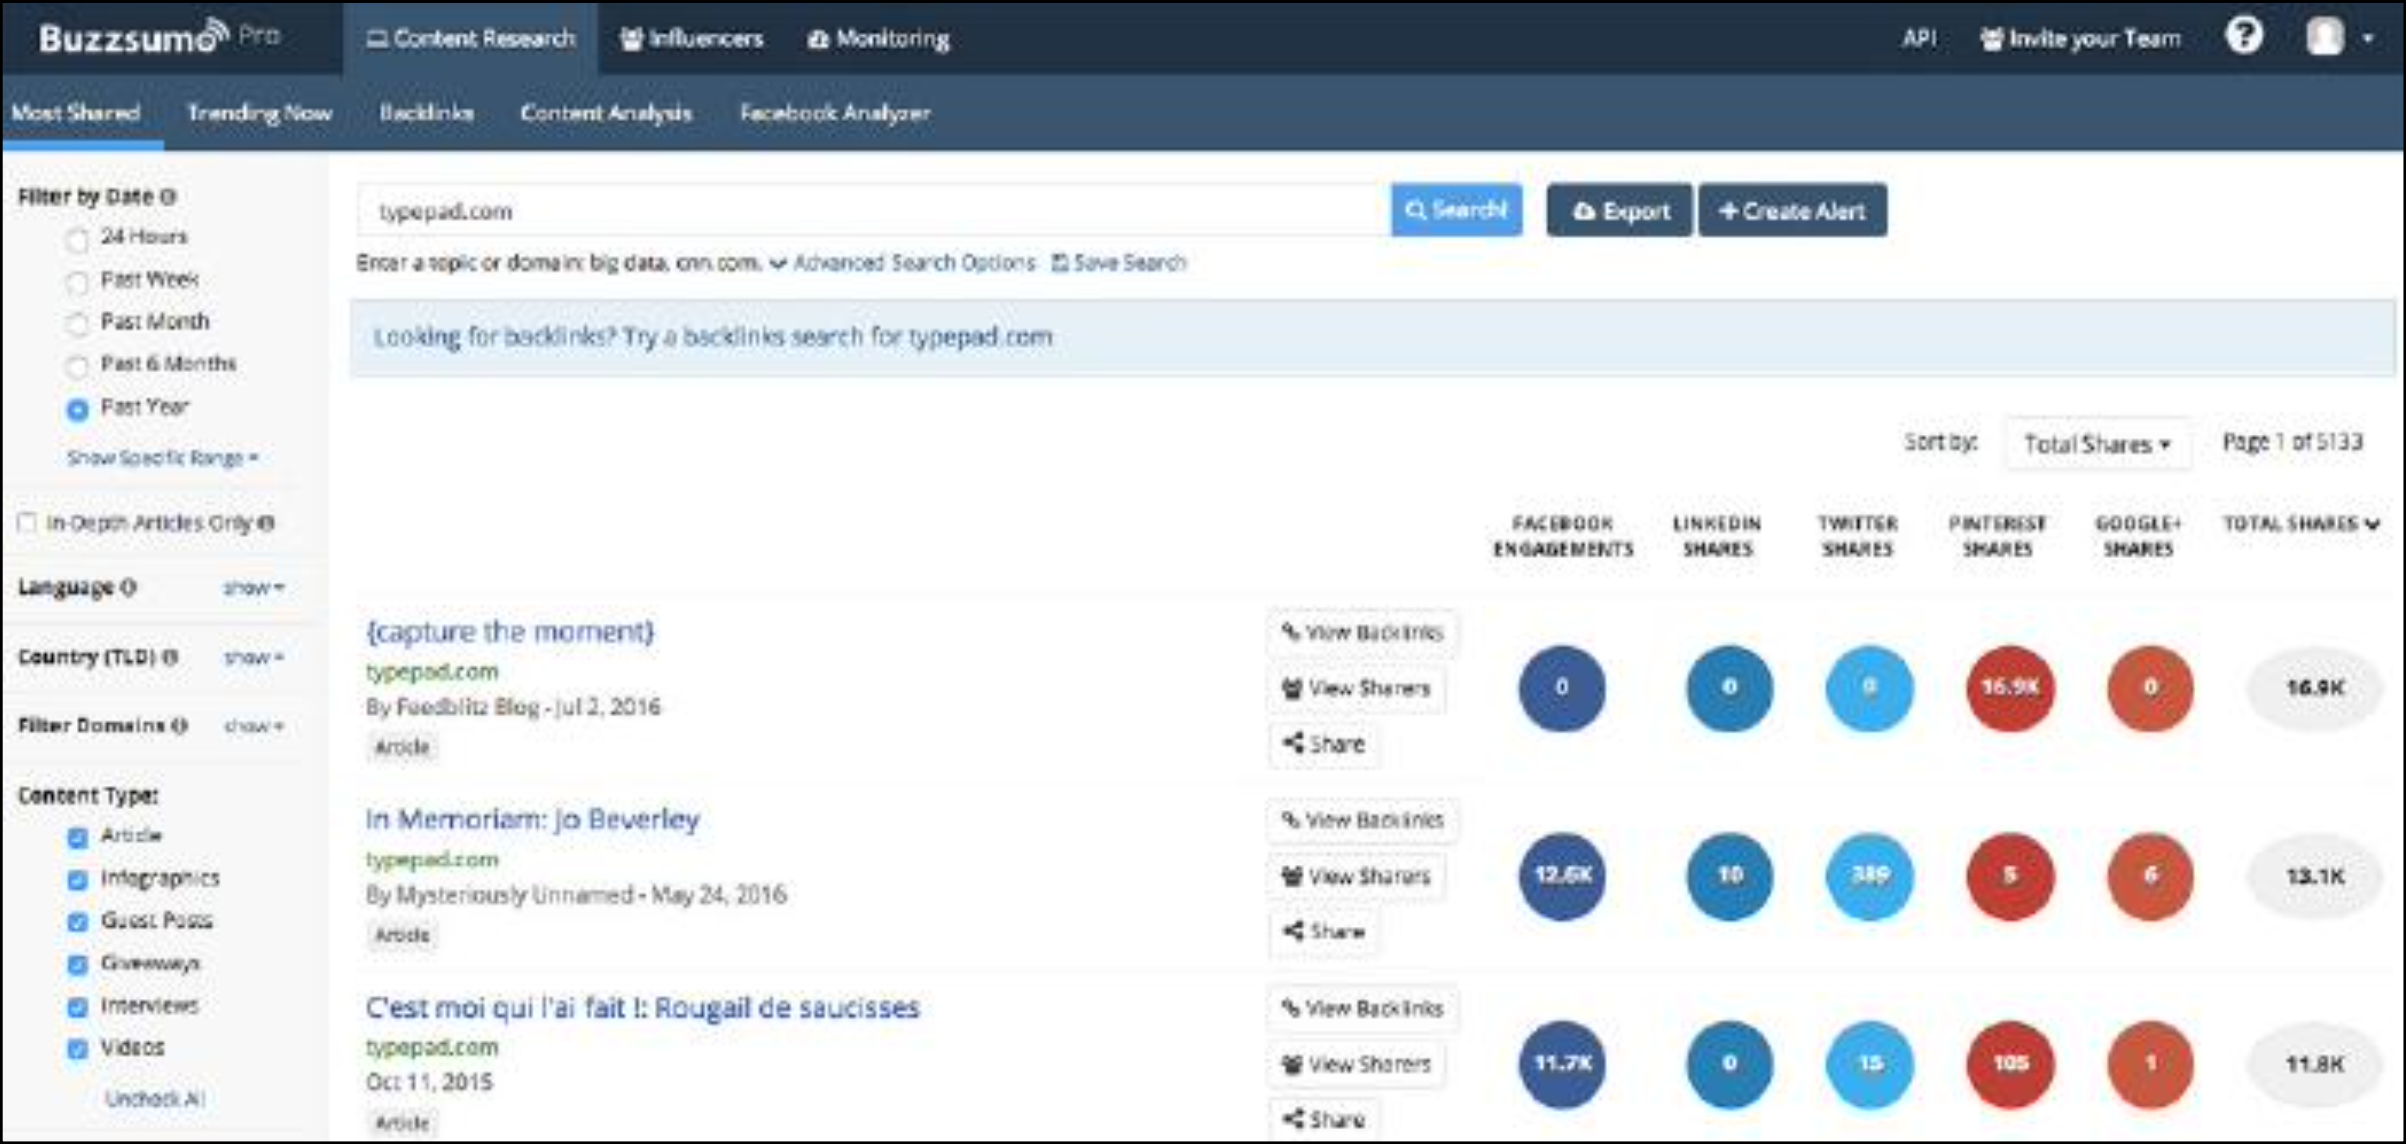Viewport: 2406px width, 1144px height.
Task: Open the Influencers tab
Action: (x=691, y=38)
